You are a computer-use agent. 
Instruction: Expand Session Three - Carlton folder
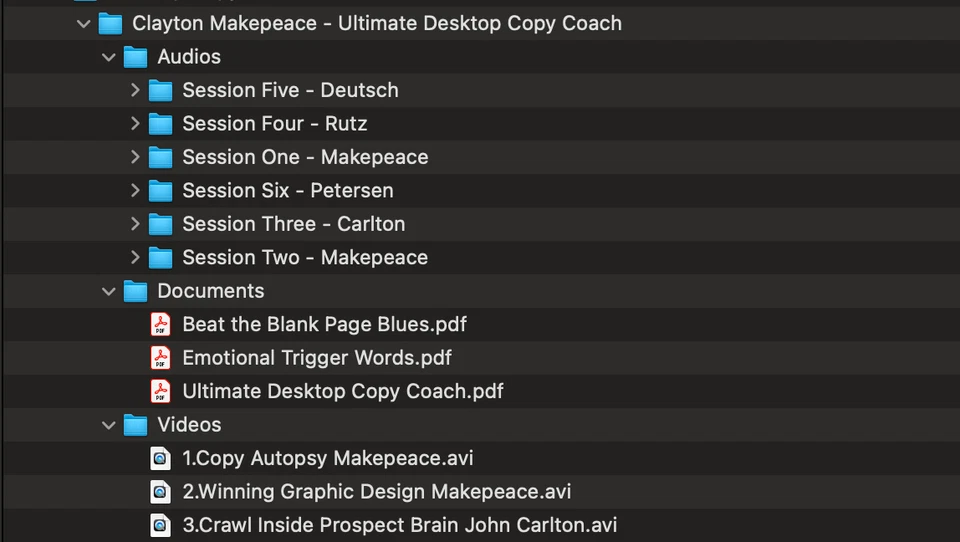(135, 224)
